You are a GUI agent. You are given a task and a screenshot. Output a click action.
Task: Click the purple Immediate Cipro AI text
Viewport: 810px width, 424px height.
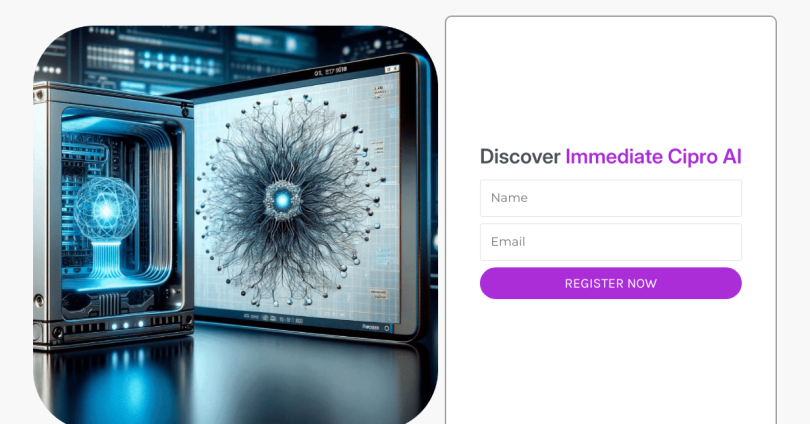click(x=653, y=156)
